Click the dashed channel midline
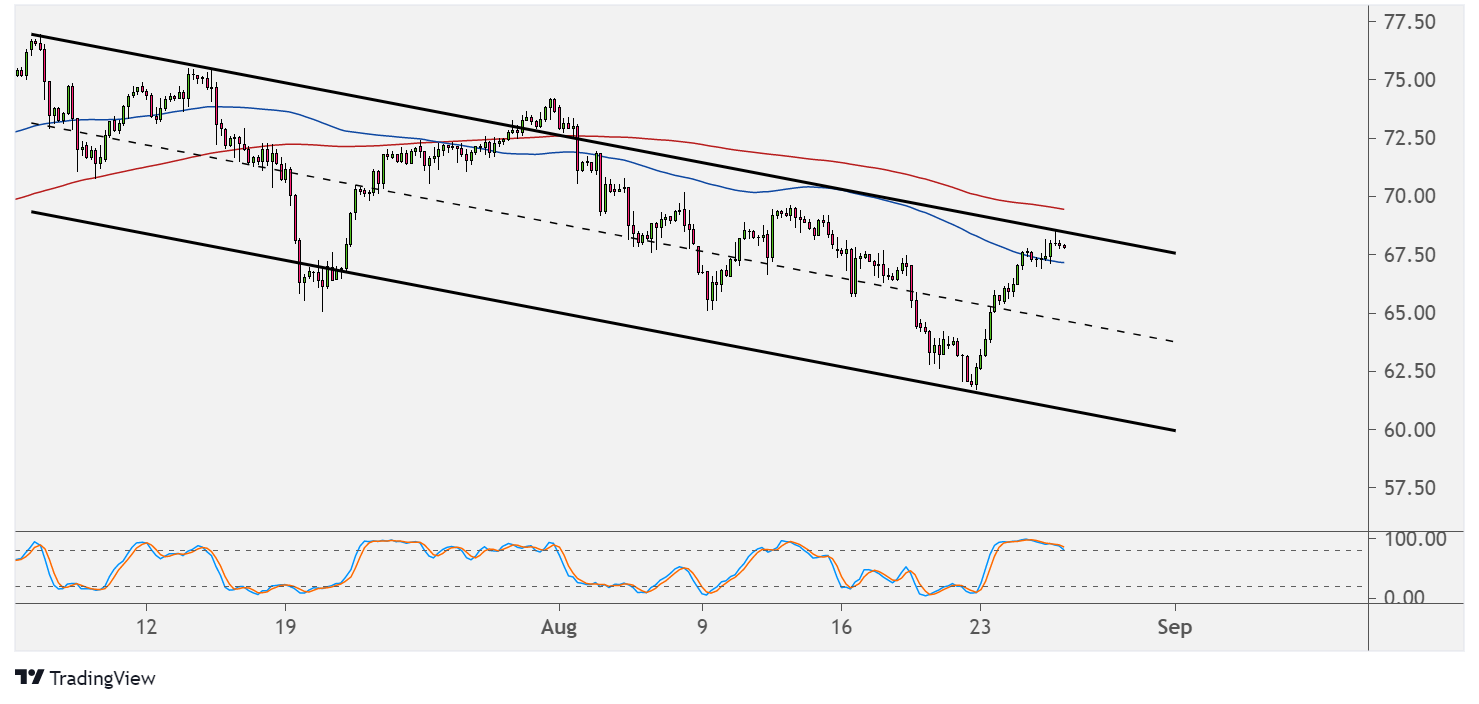1479x704 pixels. click(600, 231)
